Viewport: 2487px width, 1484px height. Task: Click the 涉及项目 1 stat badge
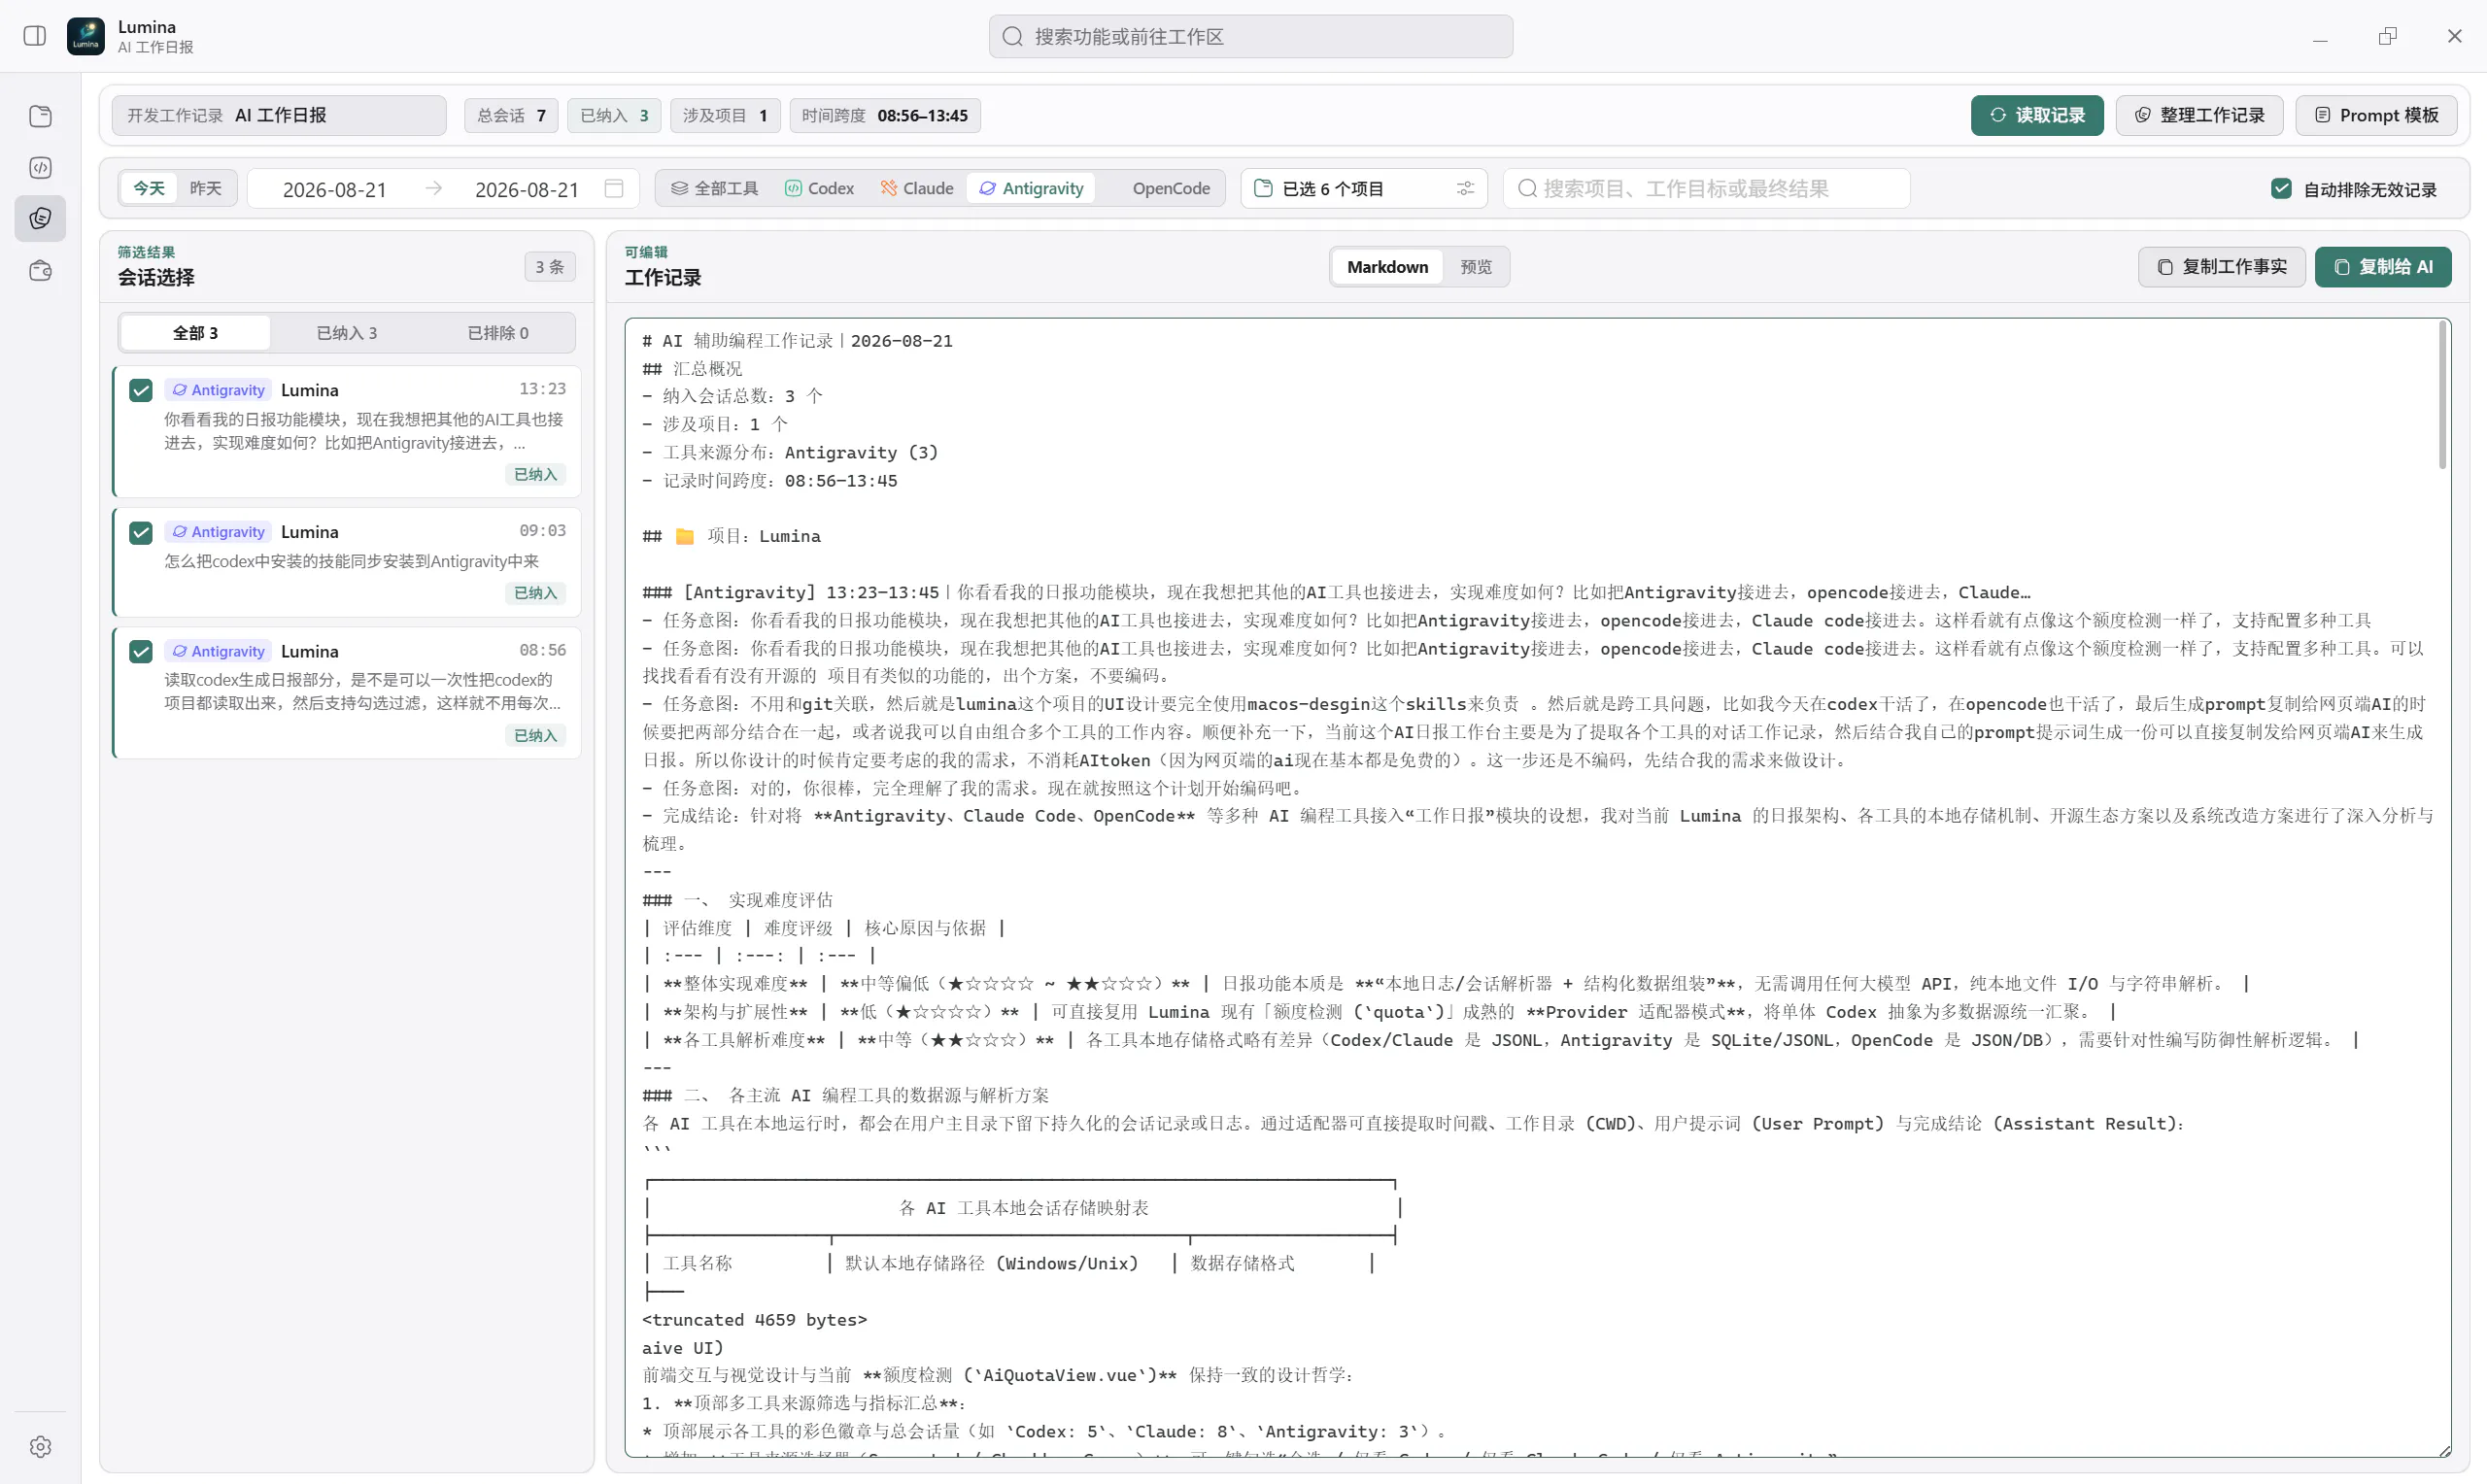[724, 115]
